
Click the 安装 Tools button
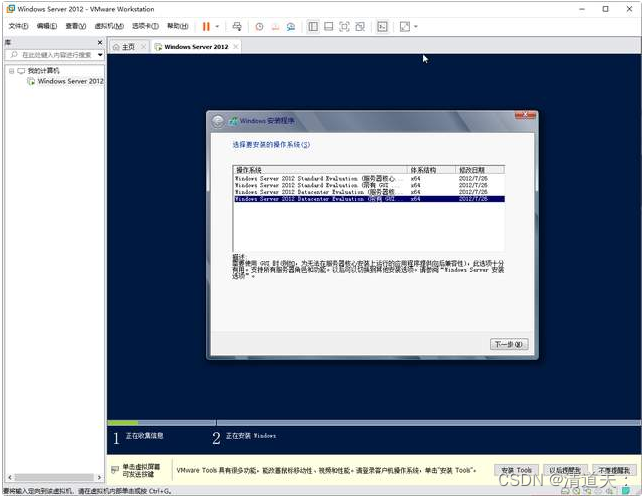516,470
